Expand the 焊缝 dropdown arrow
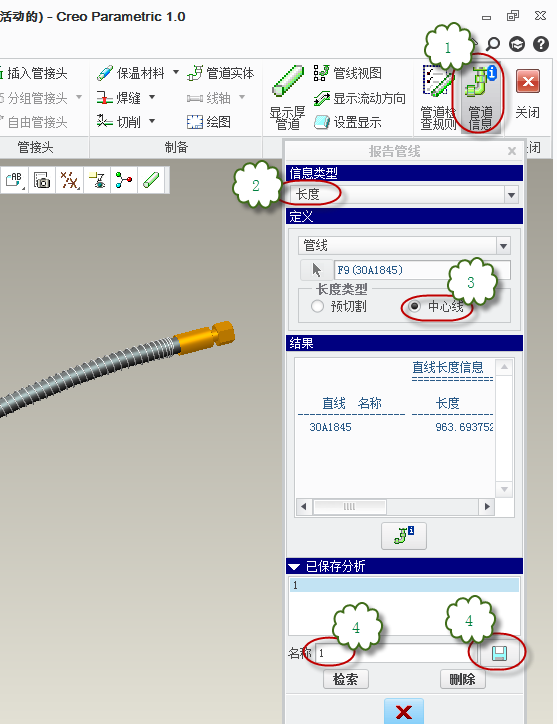The width and height of the screenshot is (557, 724). (152, 97)
